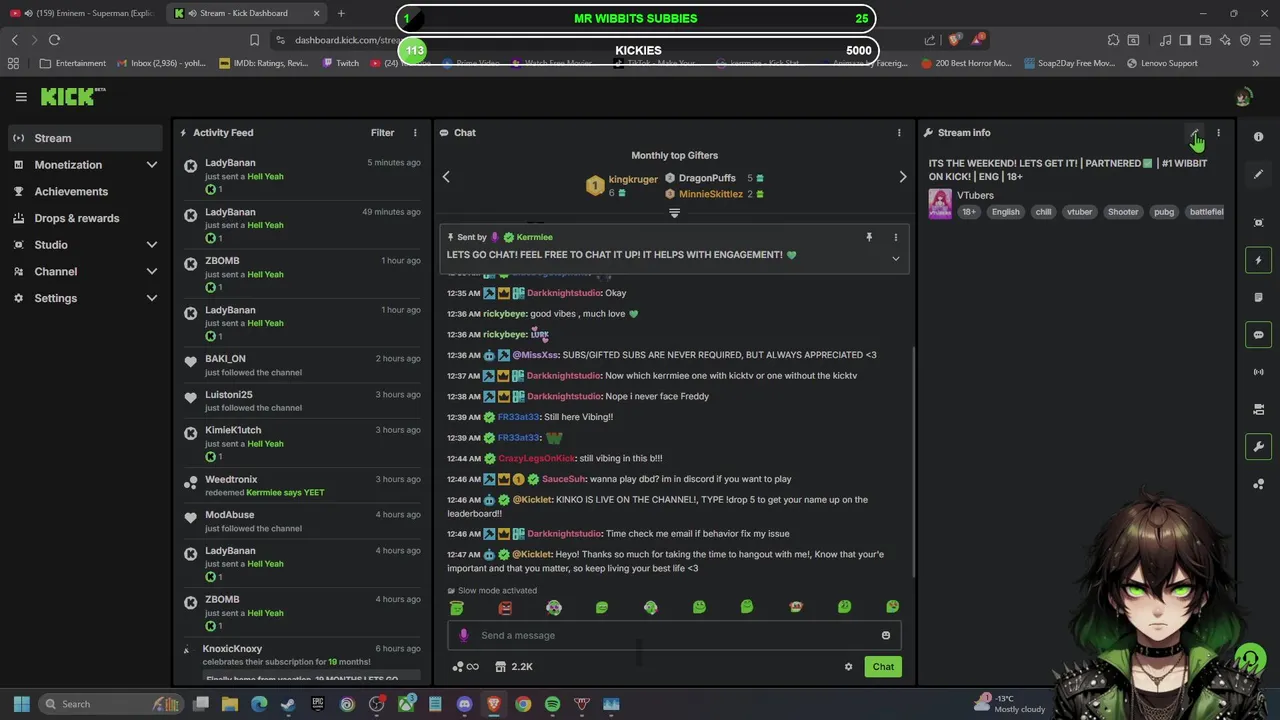This screenshot has height=720, width=1280.
Task: Open Chat panel options menu
Action: pyautogui.click(x=899, y=133)
